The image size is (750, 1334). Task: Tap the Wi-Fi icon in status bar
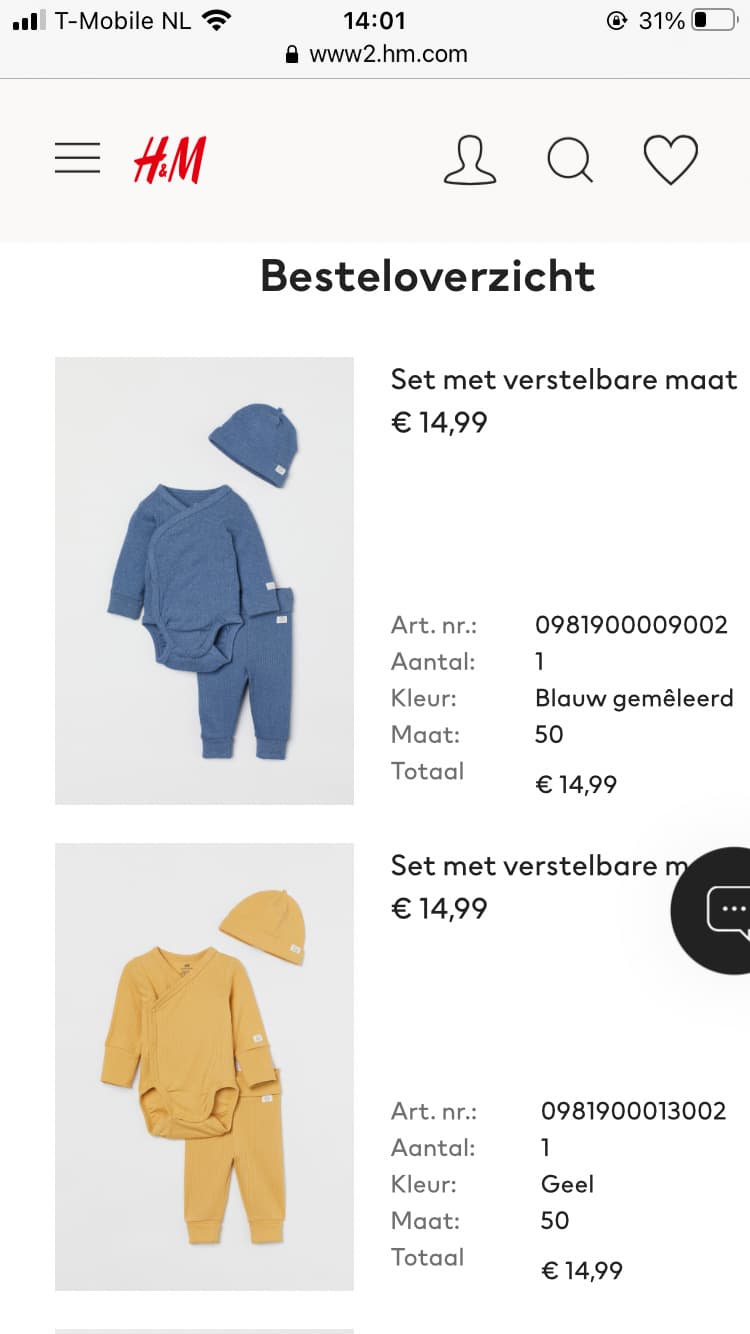(x=216, y=20)
